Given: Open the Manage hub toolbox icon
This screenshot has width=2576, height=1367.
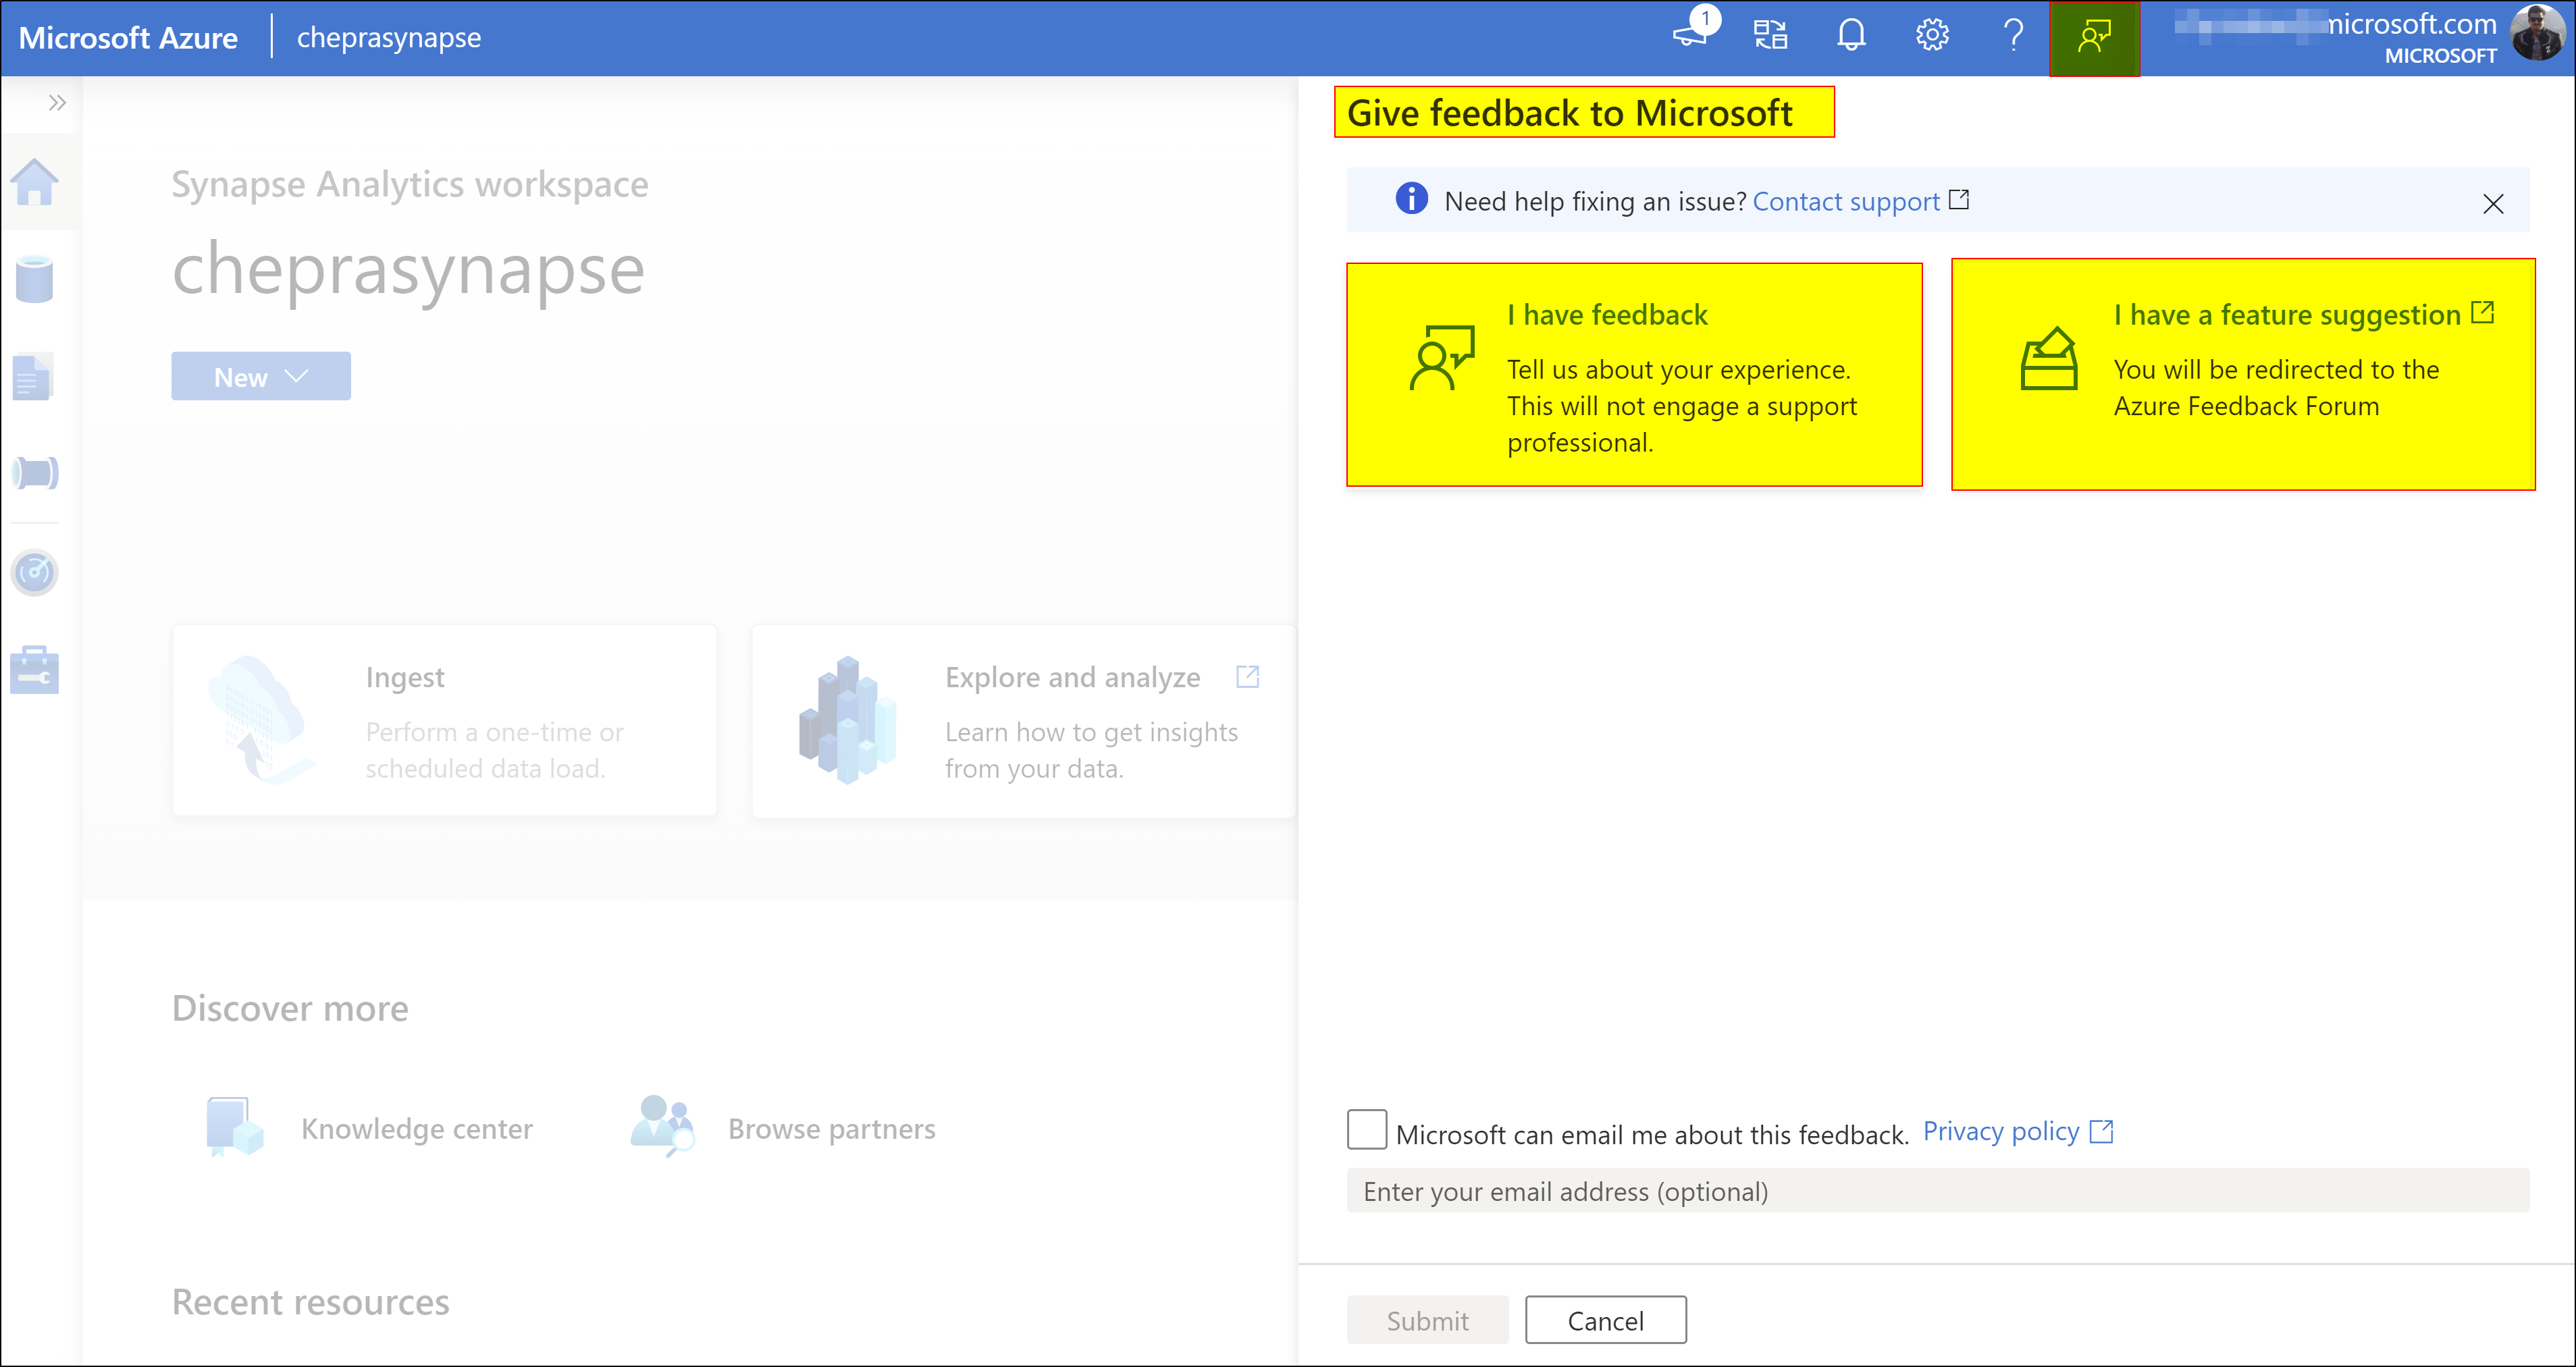Looking at the screenshot, I should 35,669.
